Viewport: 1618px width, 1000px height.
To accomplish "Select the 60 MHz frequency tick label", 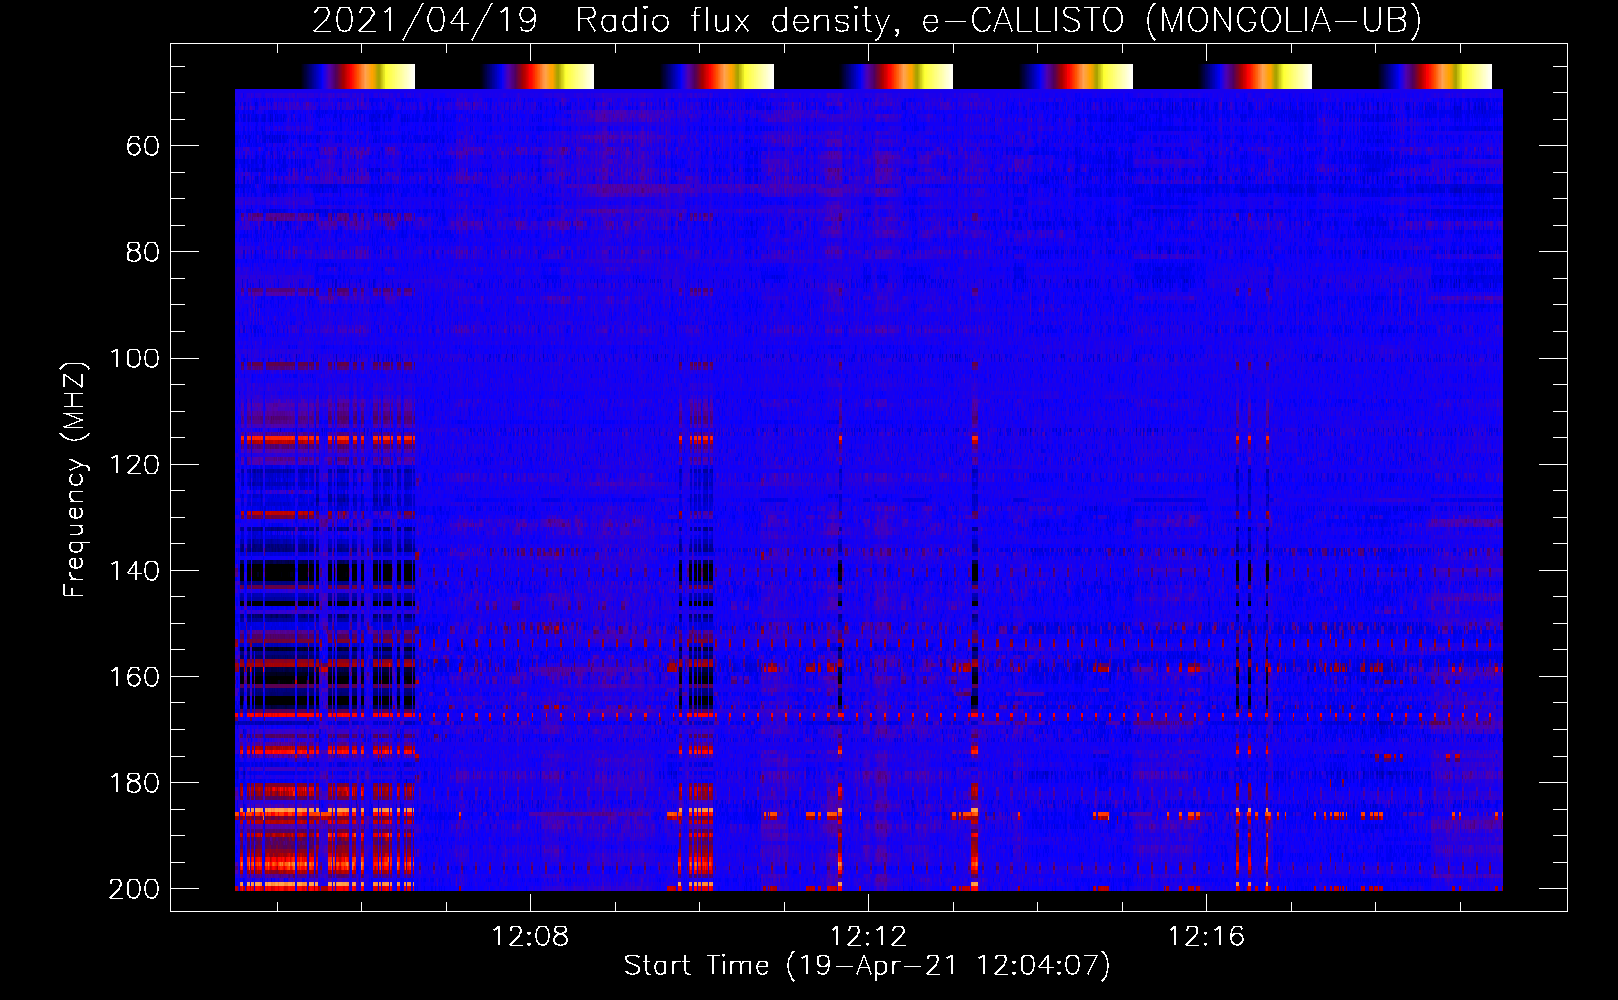I will (143, 147).
